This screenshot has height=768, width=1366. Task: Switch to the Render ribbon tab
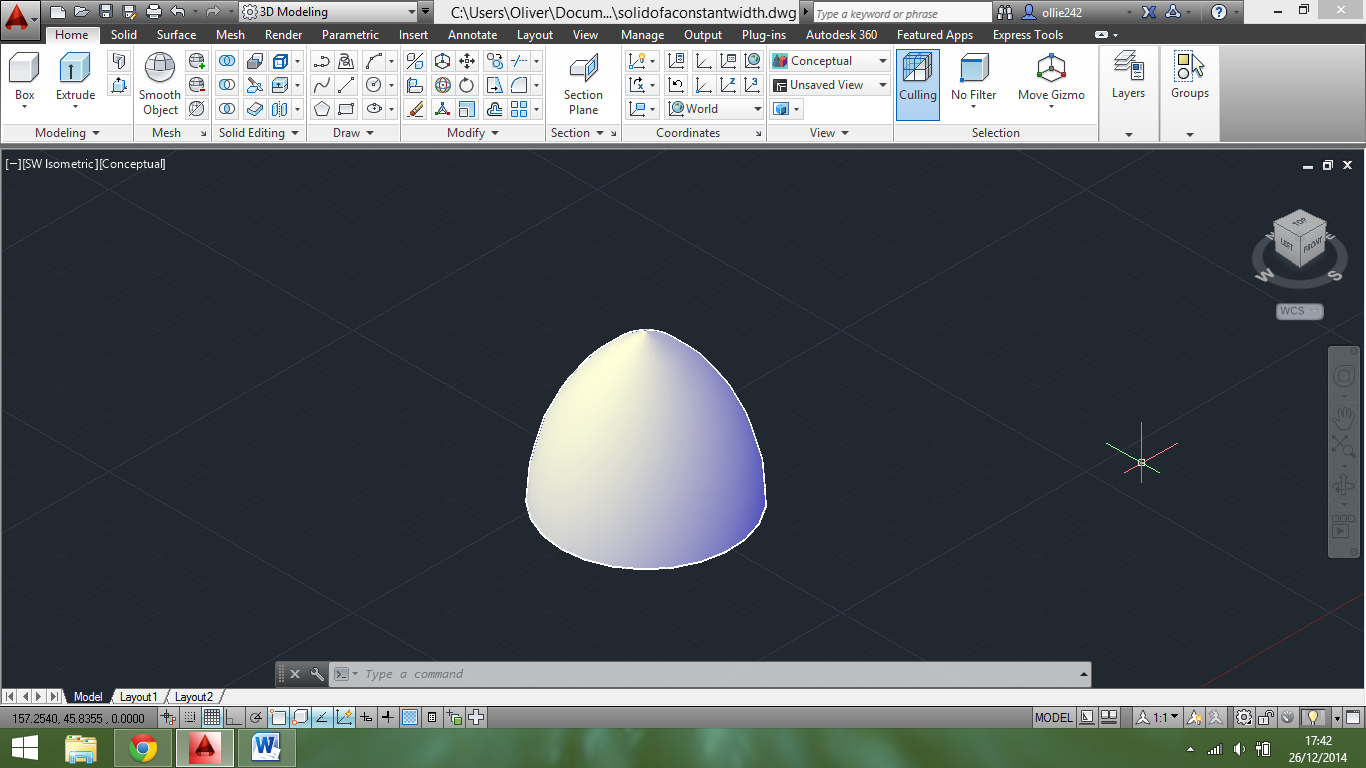point(283,35)
